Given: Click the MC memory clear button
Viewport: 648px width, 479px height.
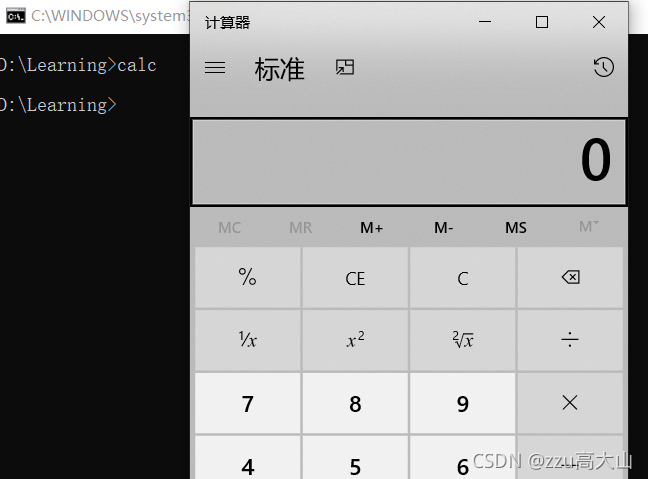Looking at the screenshot, I should pyautogui.click(x=229, y=227).
